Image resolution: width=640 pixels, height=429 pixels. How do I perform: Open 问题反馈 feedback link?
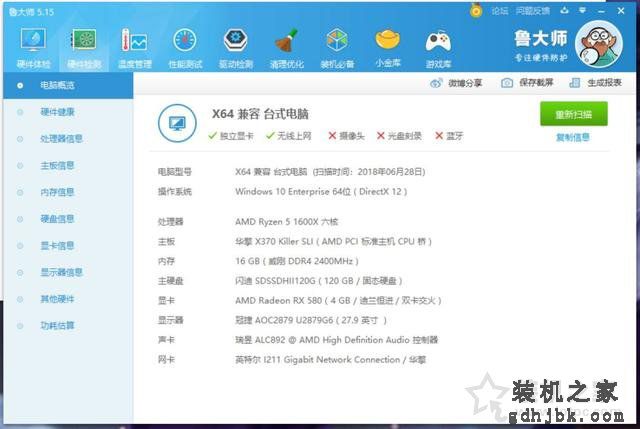[x=533, y=11]
